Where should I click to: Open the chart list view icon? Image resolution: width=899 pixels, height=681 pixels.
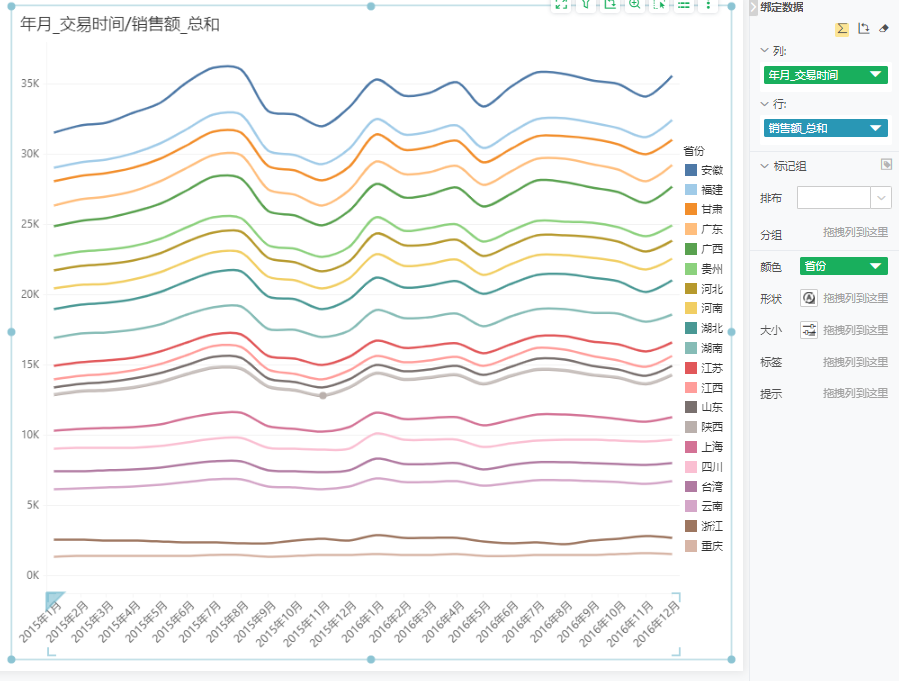[x=683, y=5]
